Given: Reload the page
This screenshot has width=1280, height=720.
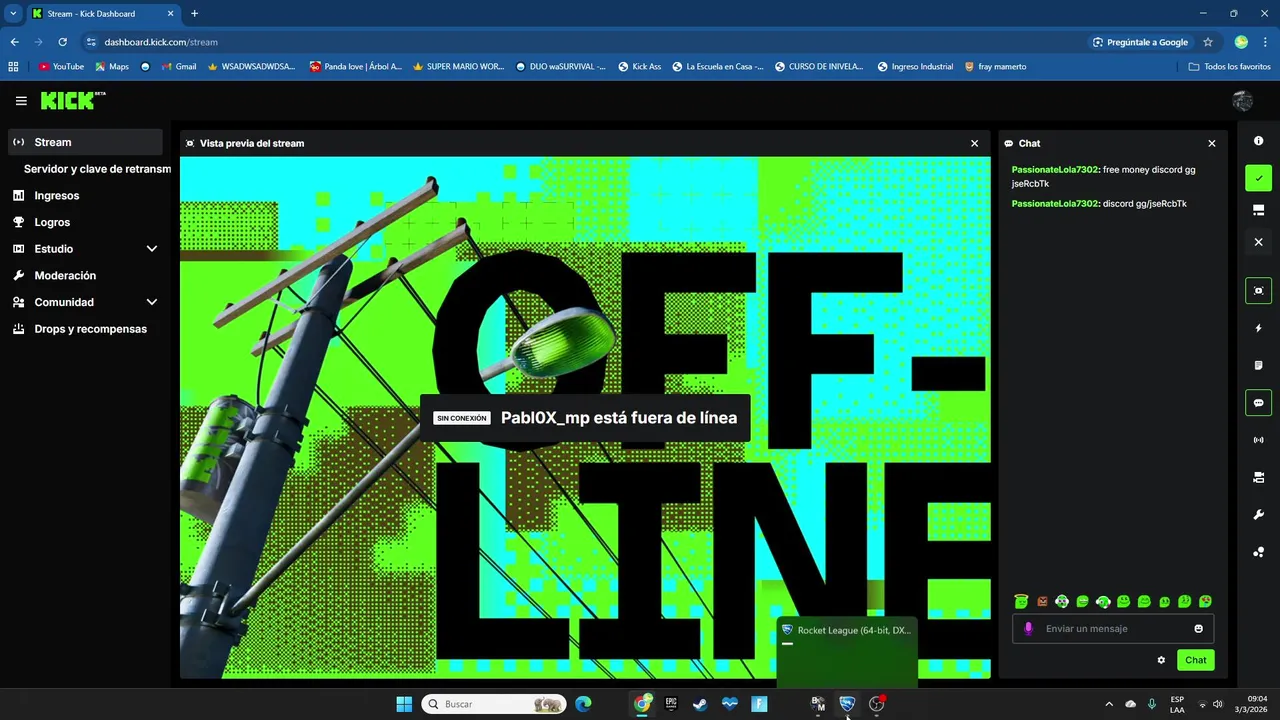Looking at the screenshot, I should click(x=62, y=42).
